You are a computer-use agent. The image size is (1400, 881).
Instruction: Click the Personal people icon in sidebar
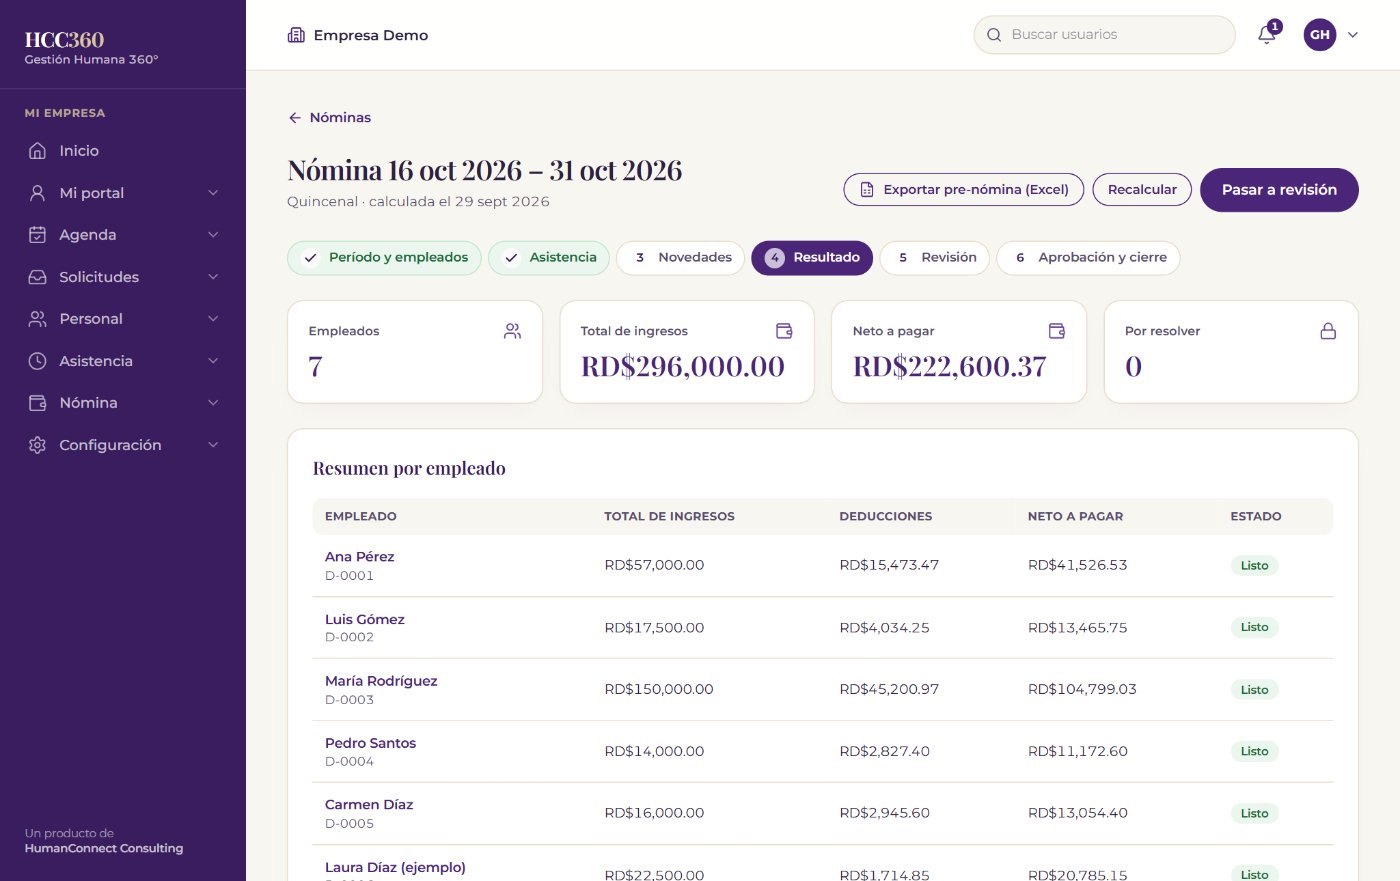coord(37,319)
